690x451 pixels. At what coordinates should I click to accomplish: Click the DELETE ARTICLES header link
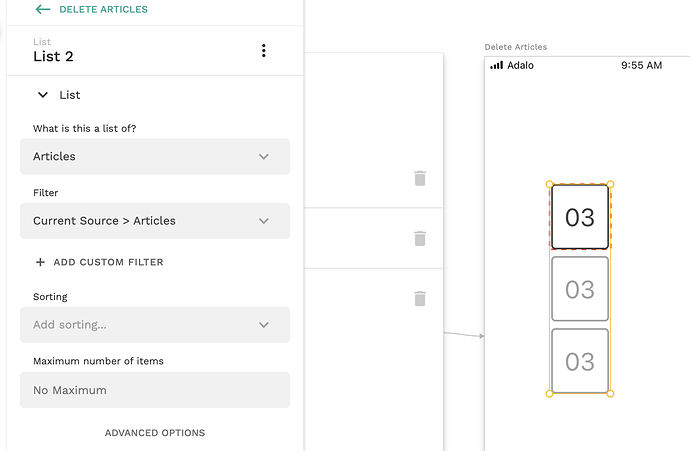103,9
